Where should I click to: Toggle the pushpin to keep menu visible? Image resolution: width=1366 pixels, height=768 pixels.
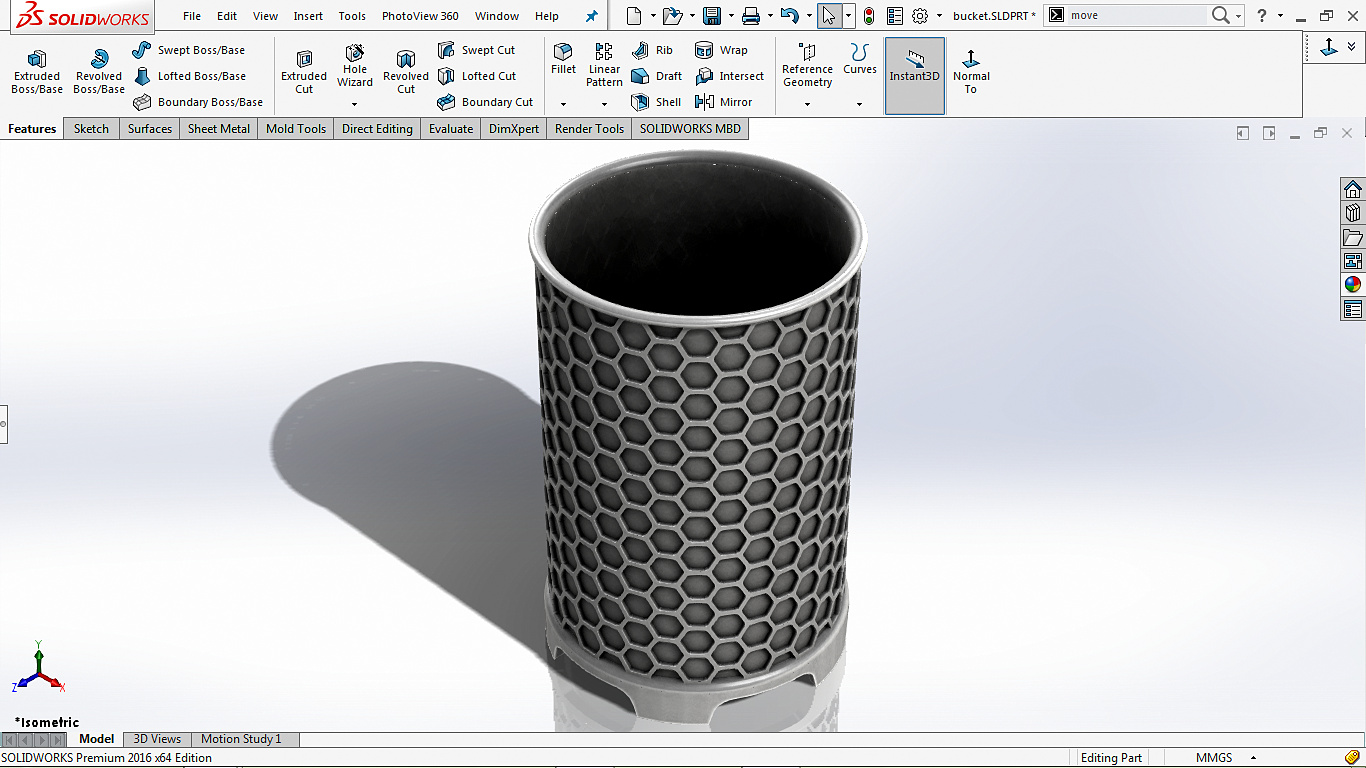pos(592,16)
